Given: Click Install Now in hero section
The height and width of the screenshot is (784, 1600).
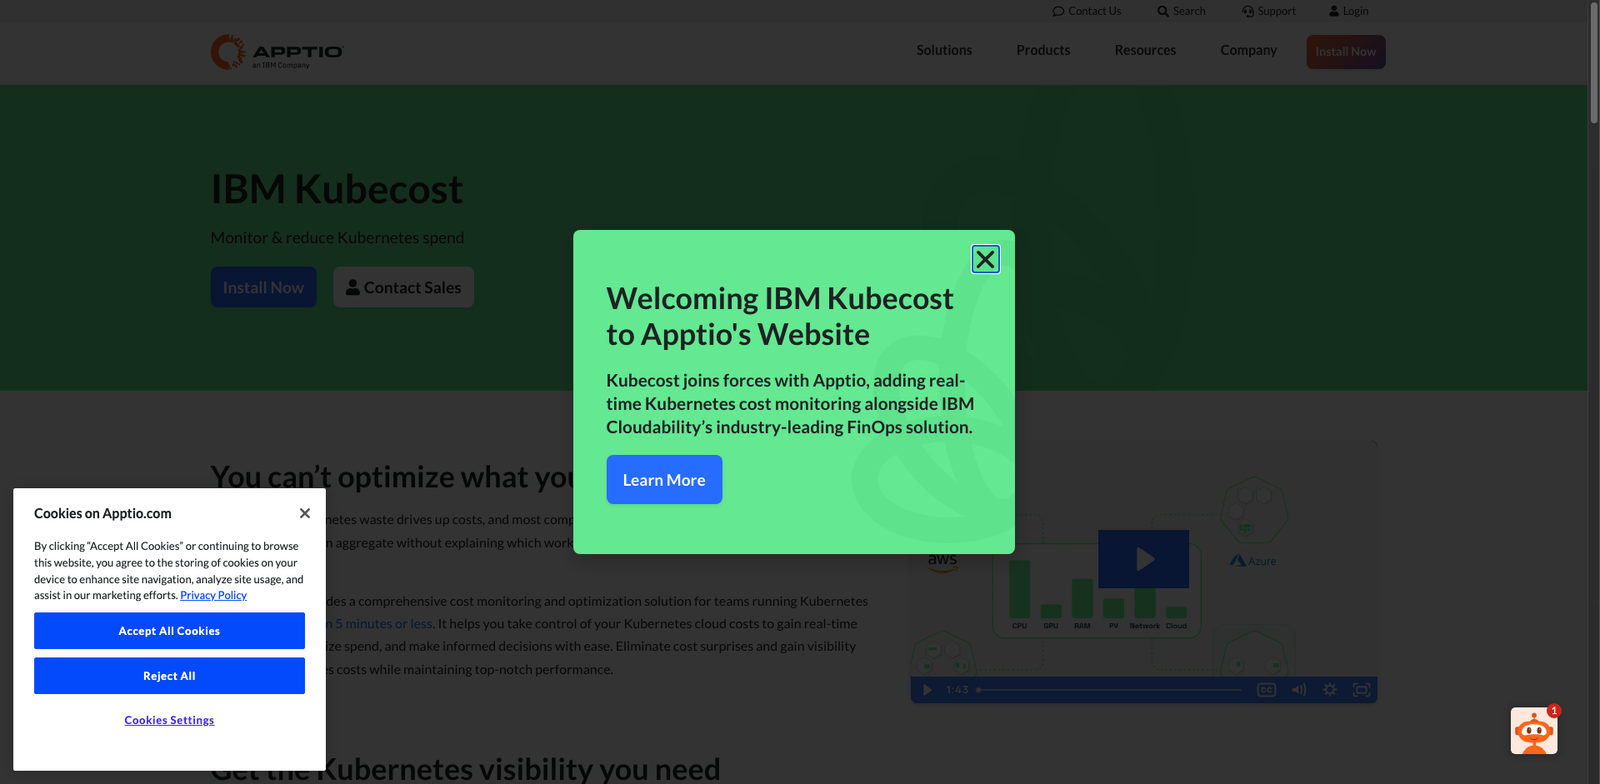Looking at the screenshot, I should (x=263, y=287).
